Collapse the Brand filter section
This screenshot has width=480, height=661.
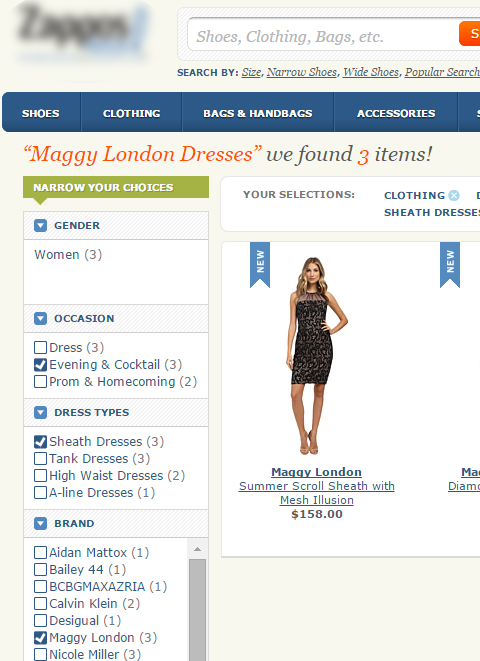pyautogui.click(x=40, y=524)
